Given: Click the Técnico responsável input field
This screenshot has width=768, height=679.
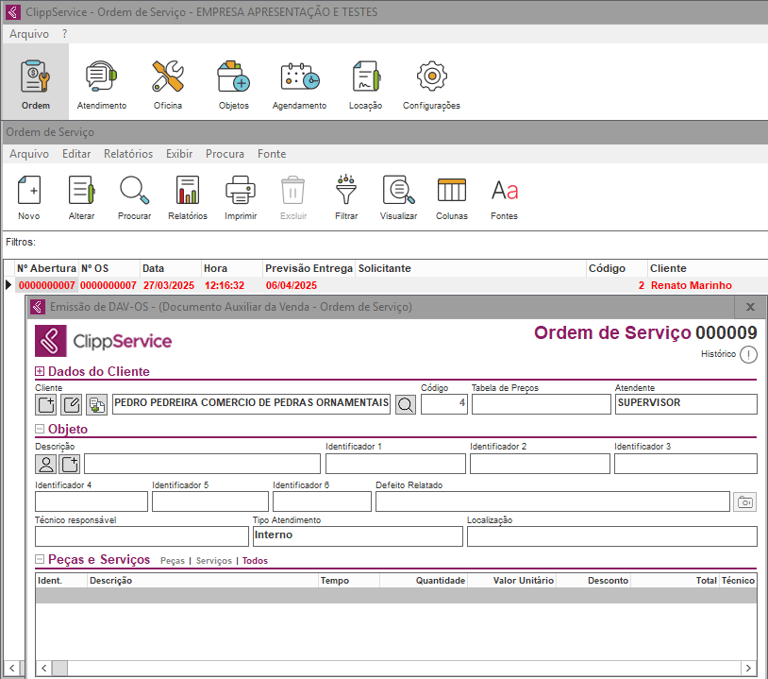Looking at the screenshot, I should 141,537.
